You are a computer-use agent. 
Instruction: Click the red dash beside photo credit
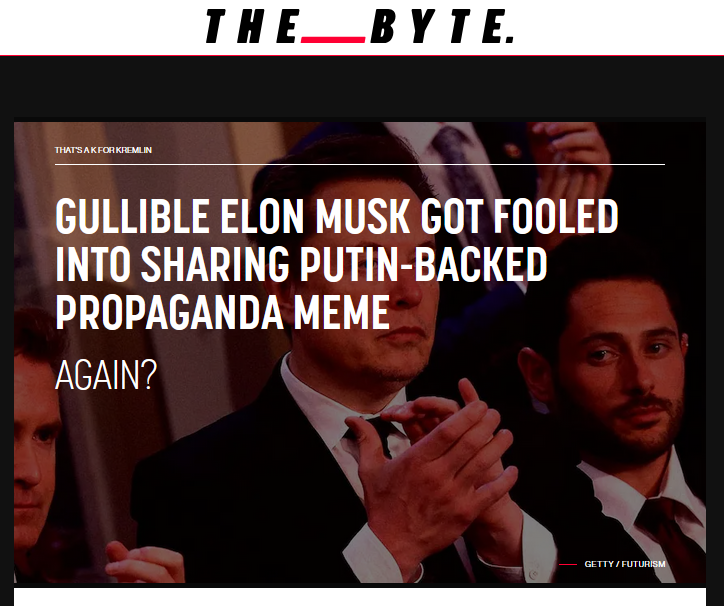point(567,564)
